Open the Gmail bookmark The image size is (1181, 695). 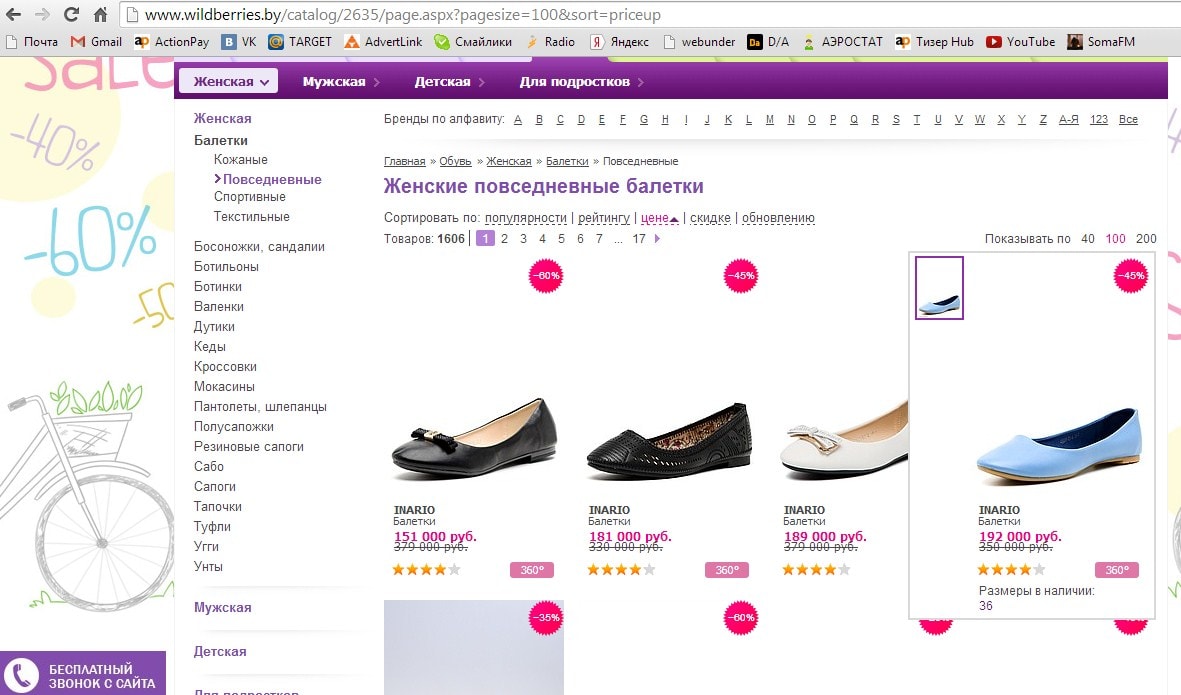tap(96, 42)
